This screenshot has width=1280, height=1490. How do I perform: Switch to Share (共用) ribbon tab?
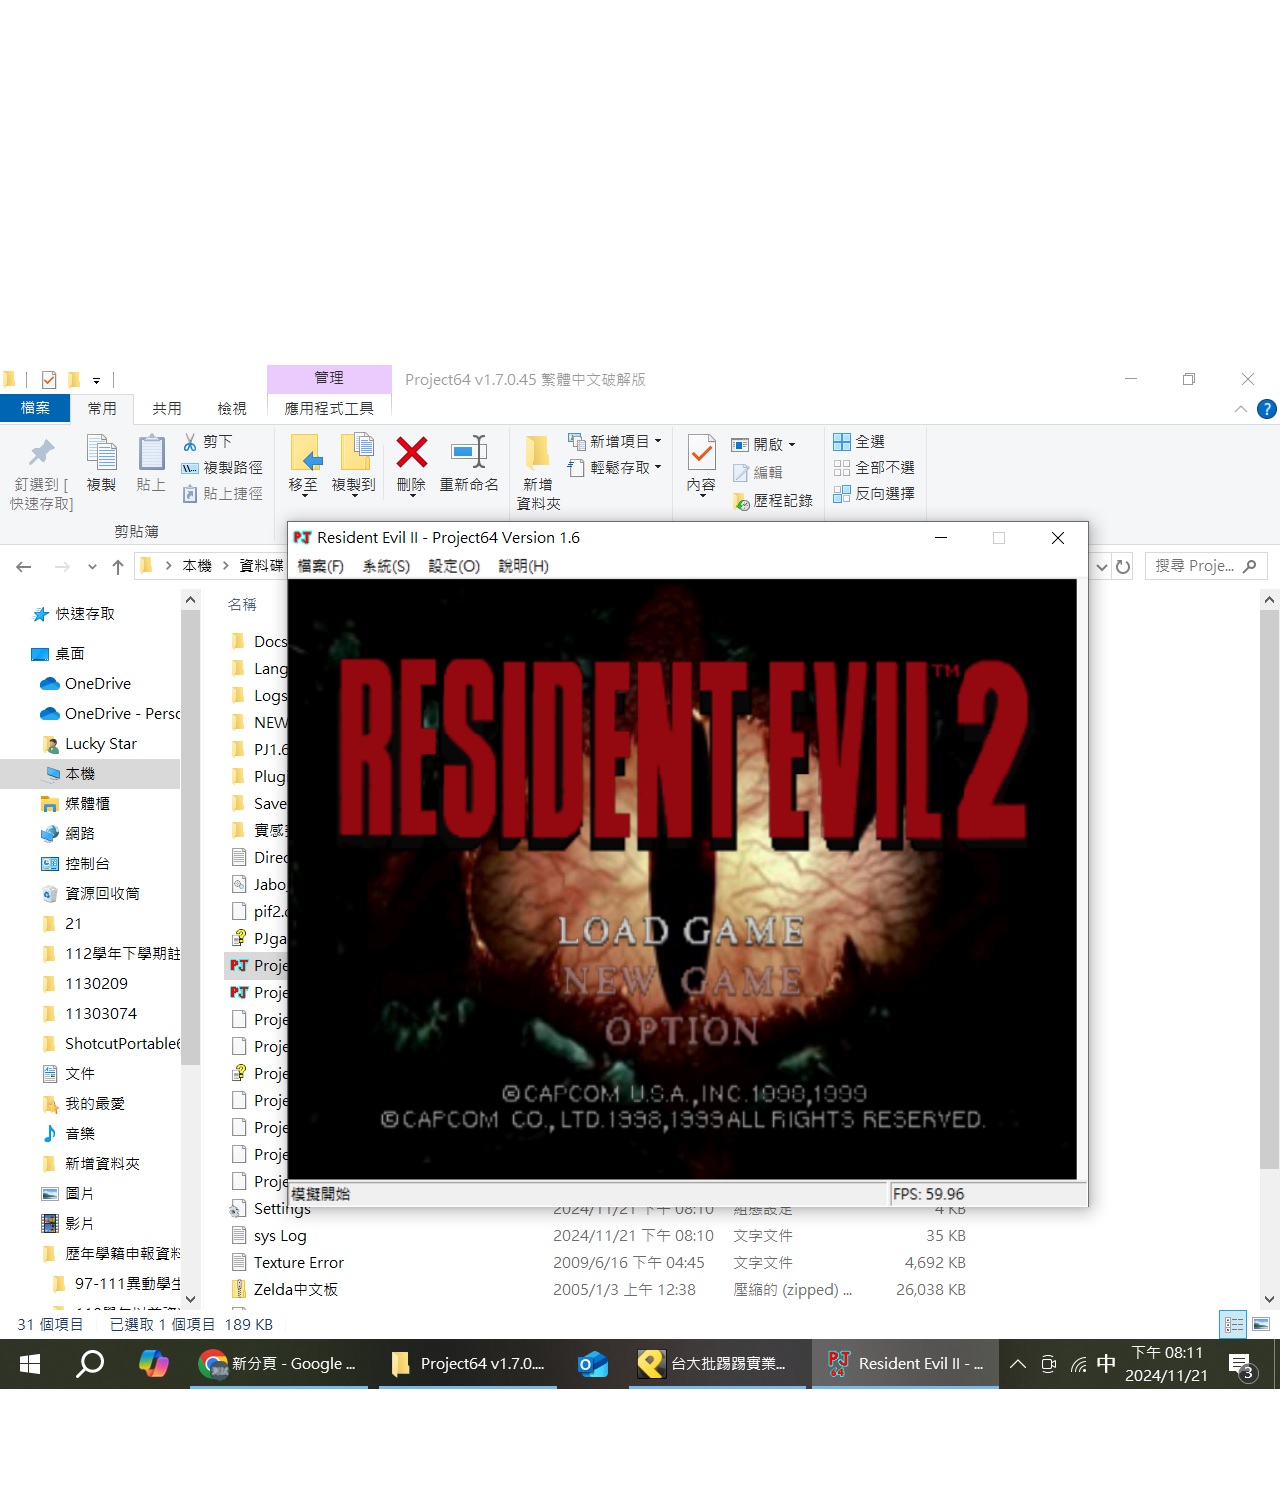pos(167,408)
